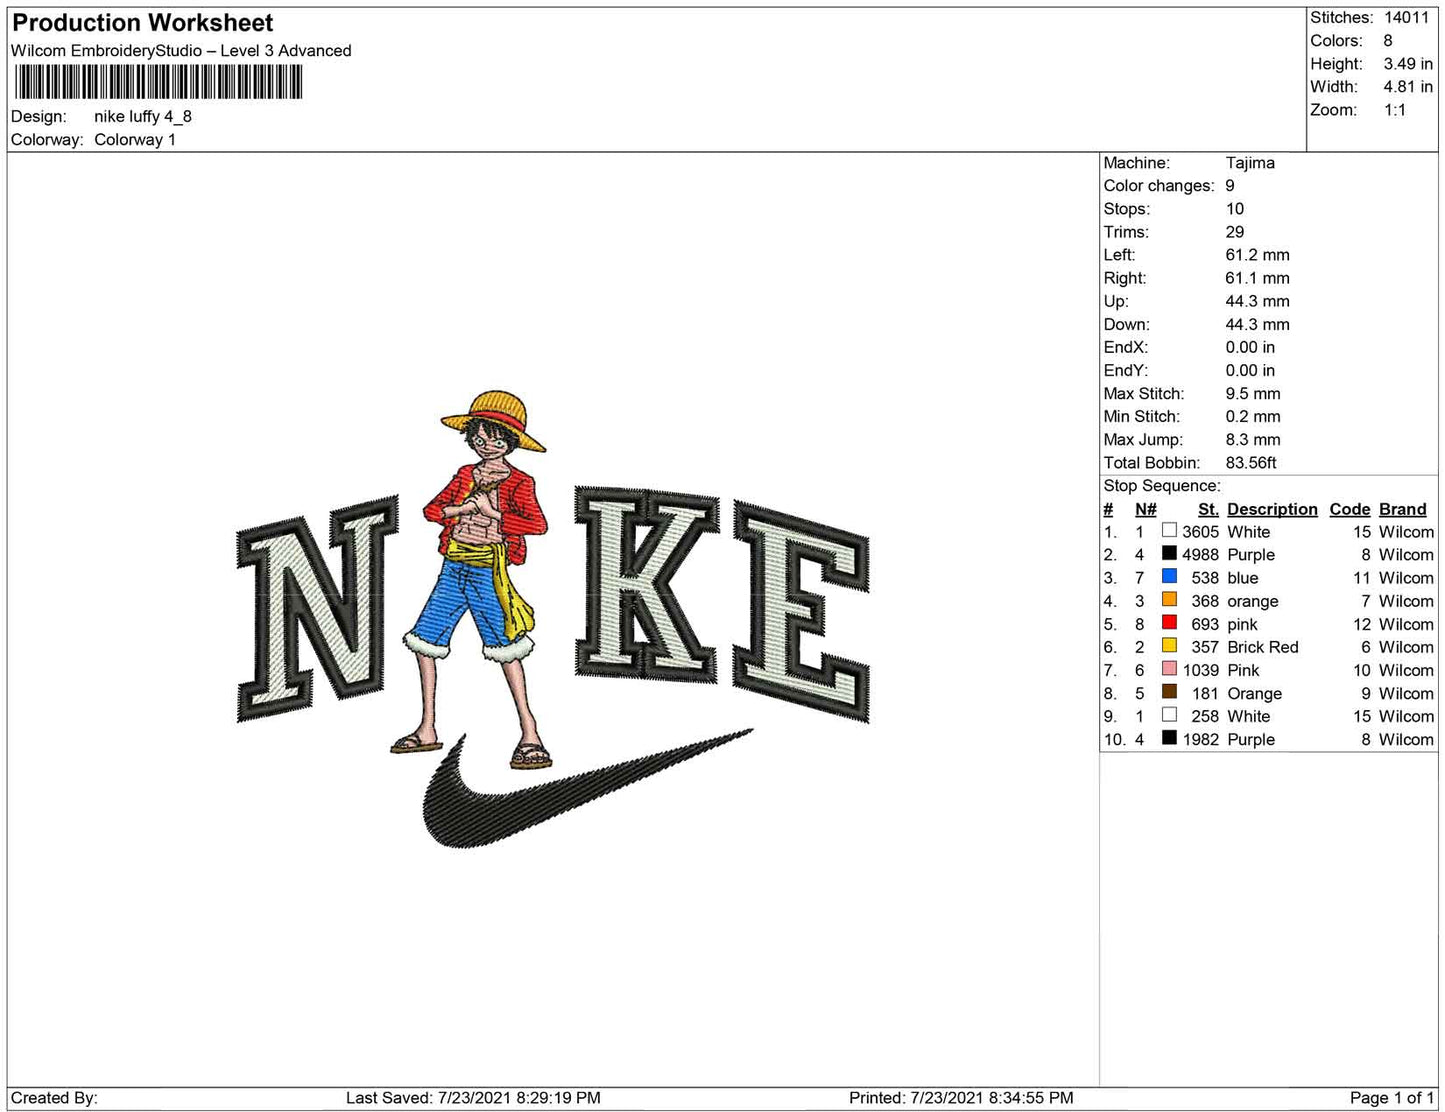Click "Wilcom EmbroideryStudio – Level 3 Advanced" text
Screen dimensions: 1445x1112
[181, 51]
